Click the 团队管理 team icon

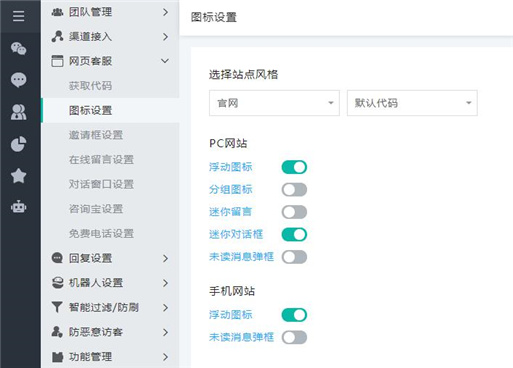tap(57, 12)
